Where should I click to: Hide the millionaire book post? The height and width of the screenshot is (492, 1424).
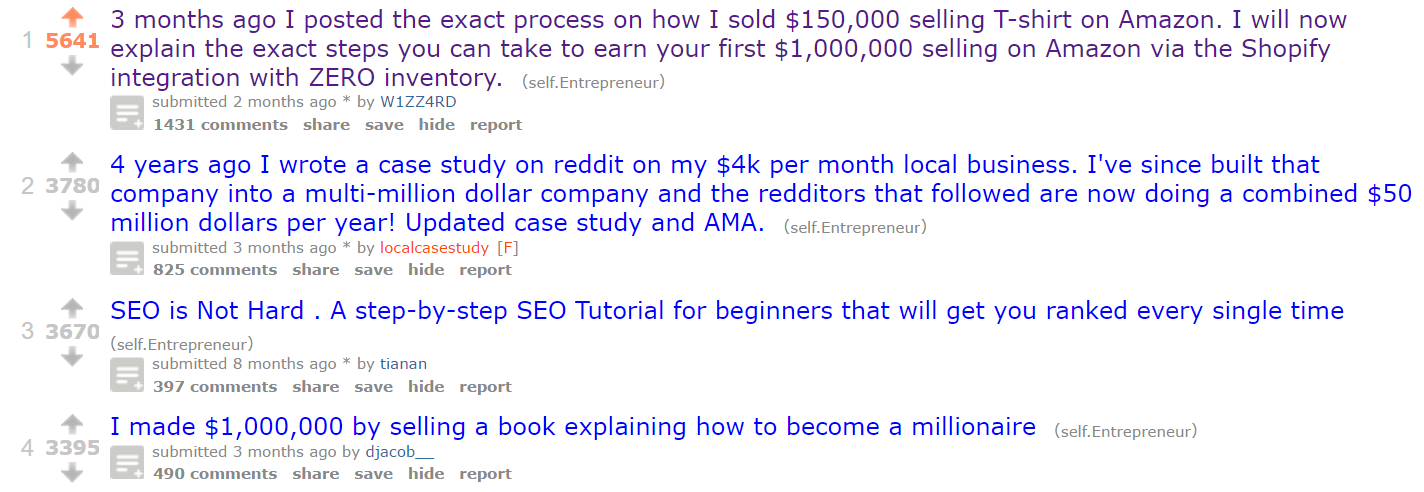pyautogui.click(x=426, y=474)
